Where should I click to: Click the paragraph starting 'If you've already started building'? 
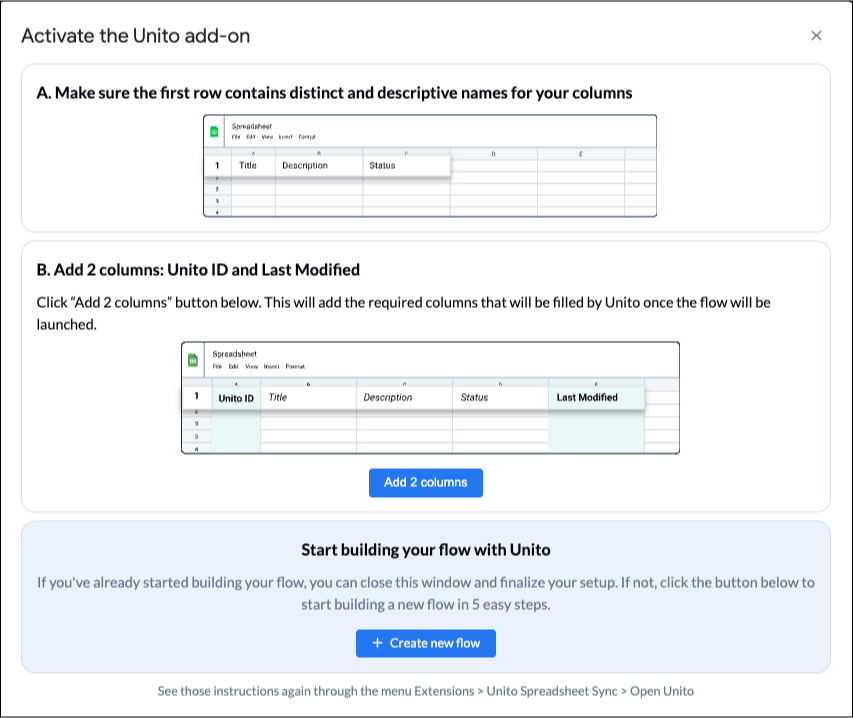pos(425,593)
